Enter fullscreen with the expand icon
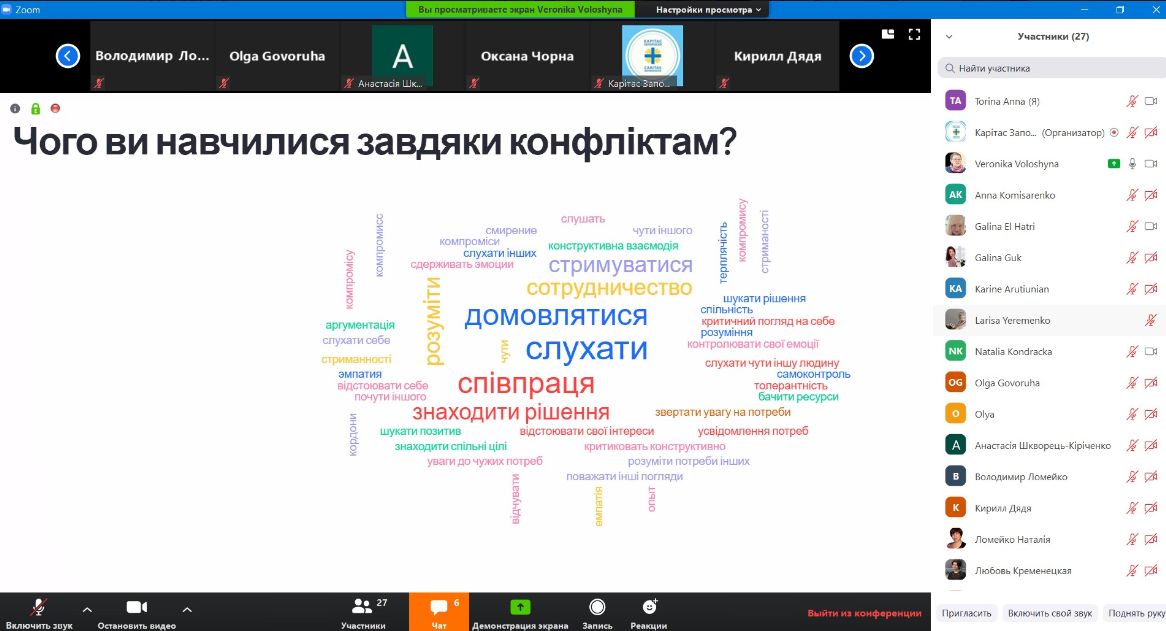The image size is (1166, 631). coord(914,34)
